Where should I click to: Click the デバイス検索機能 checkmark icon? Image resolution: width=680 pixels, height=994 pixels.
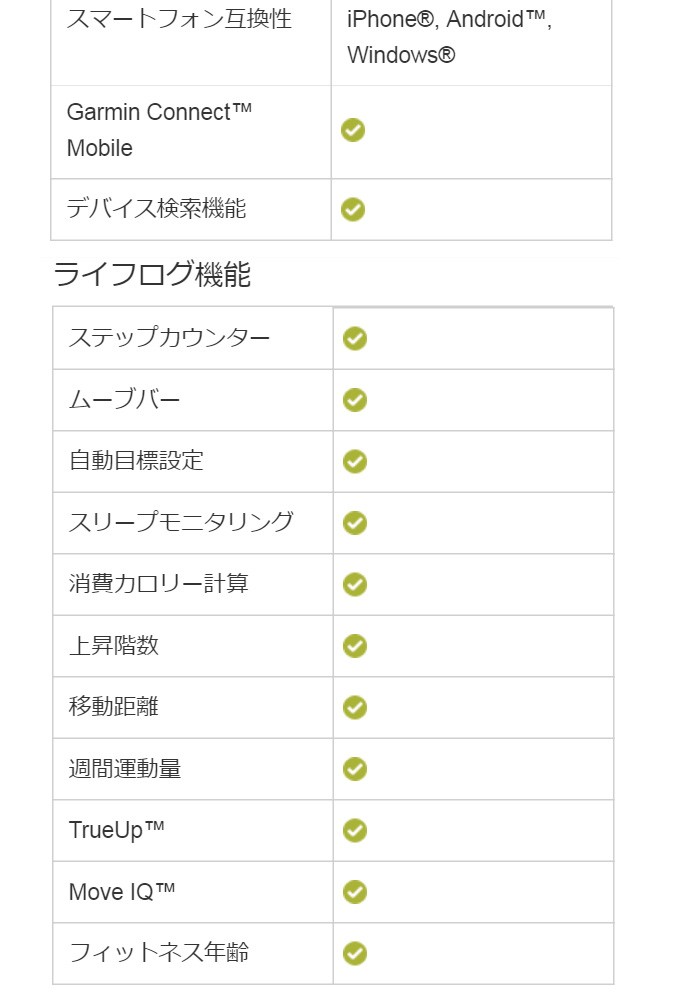click(x=353, y=209)
